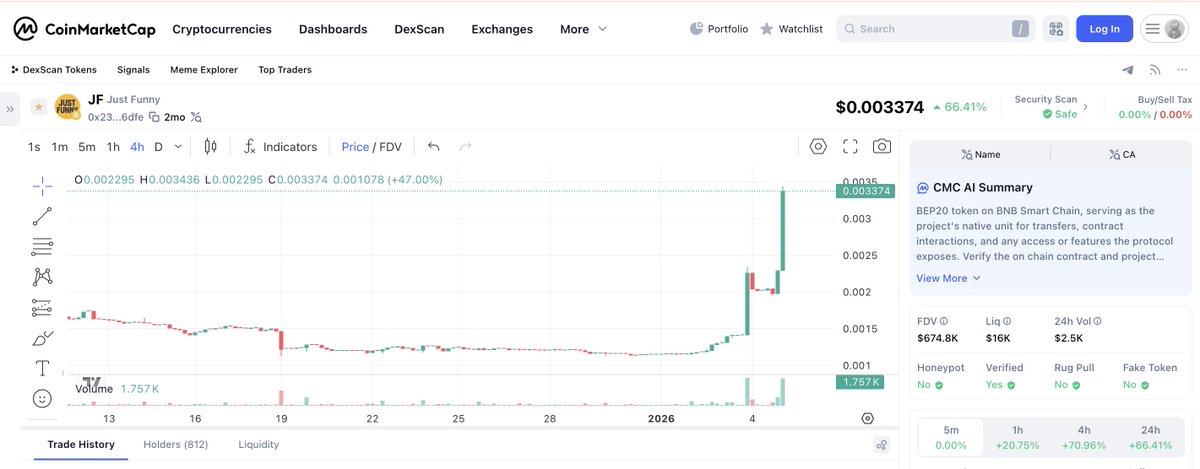Search token Name on X

[980, 154]
